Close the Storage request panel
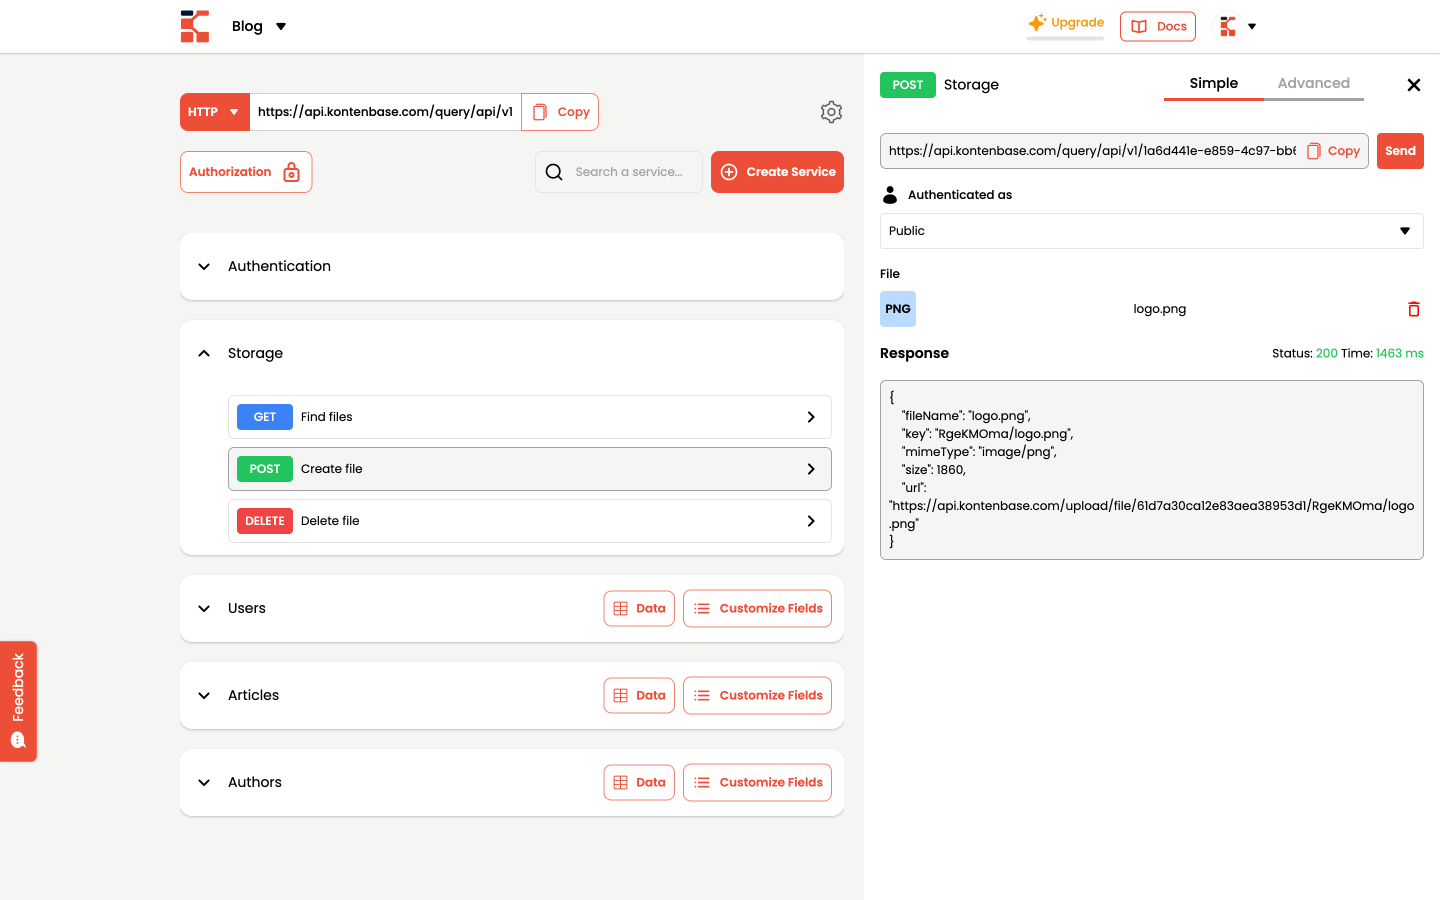Viewport: 1440px width, 900px height. point(1413,85)
